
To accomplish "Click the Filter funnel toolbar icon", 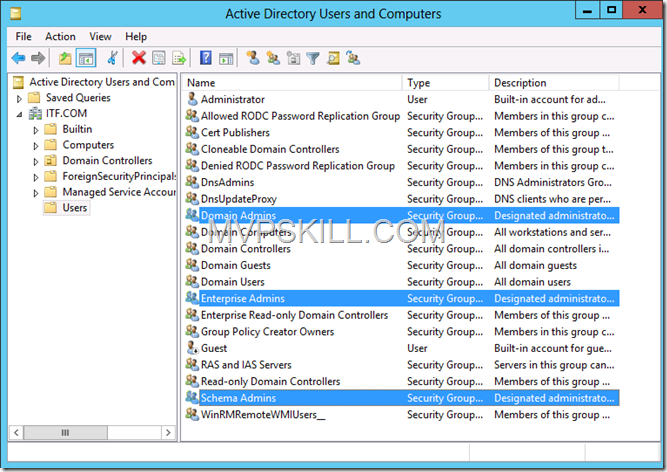I will 313,58.
